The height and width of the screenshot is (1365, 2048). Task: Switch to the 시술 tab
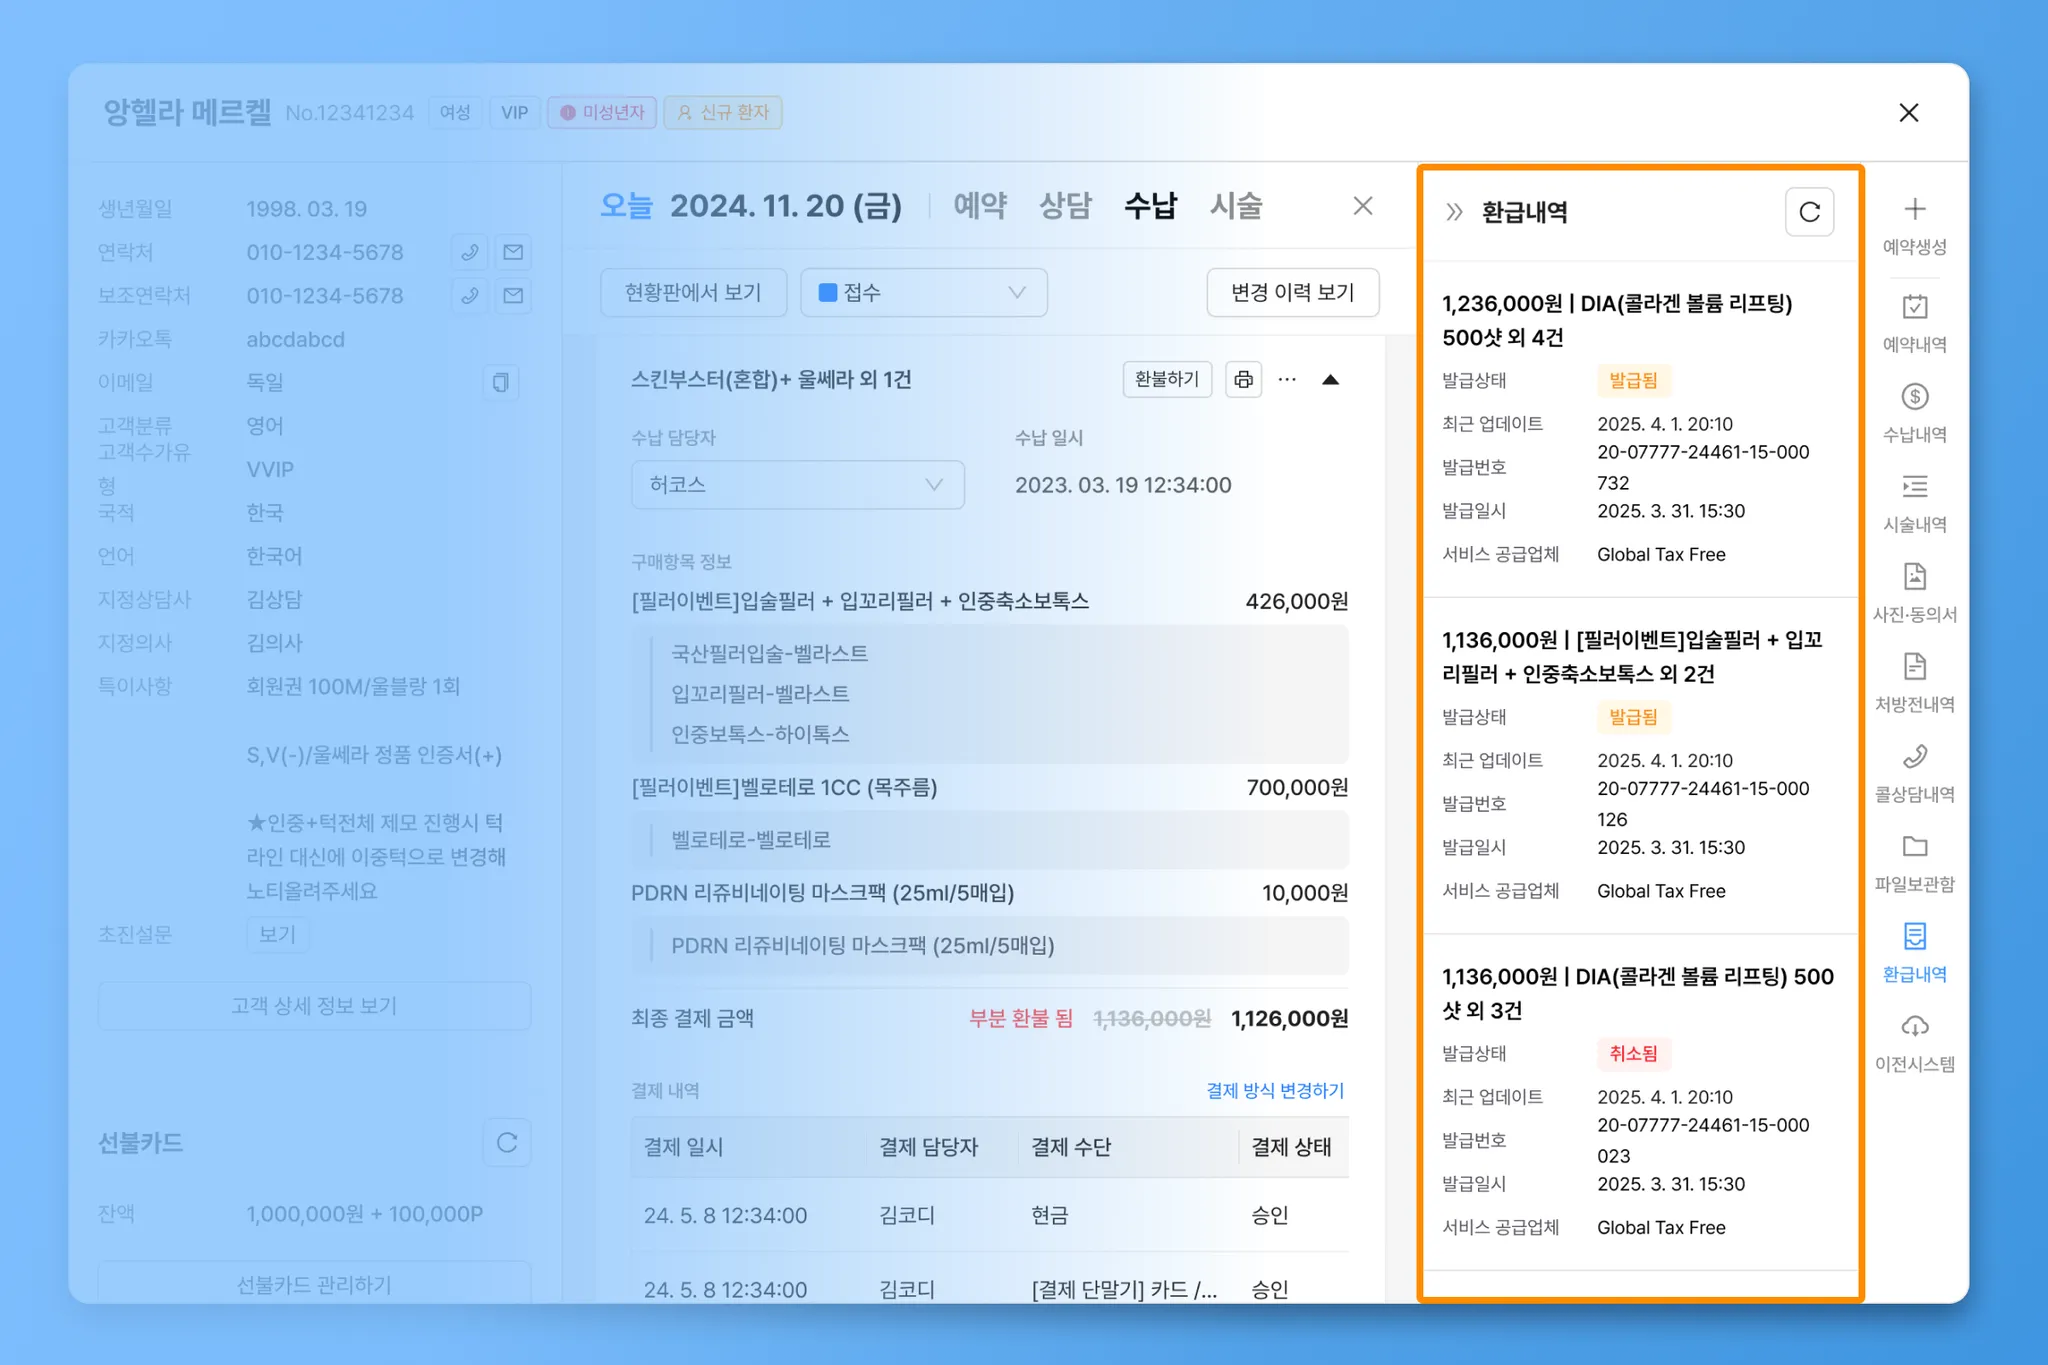pyautogui.click(x=1235, y=206)
